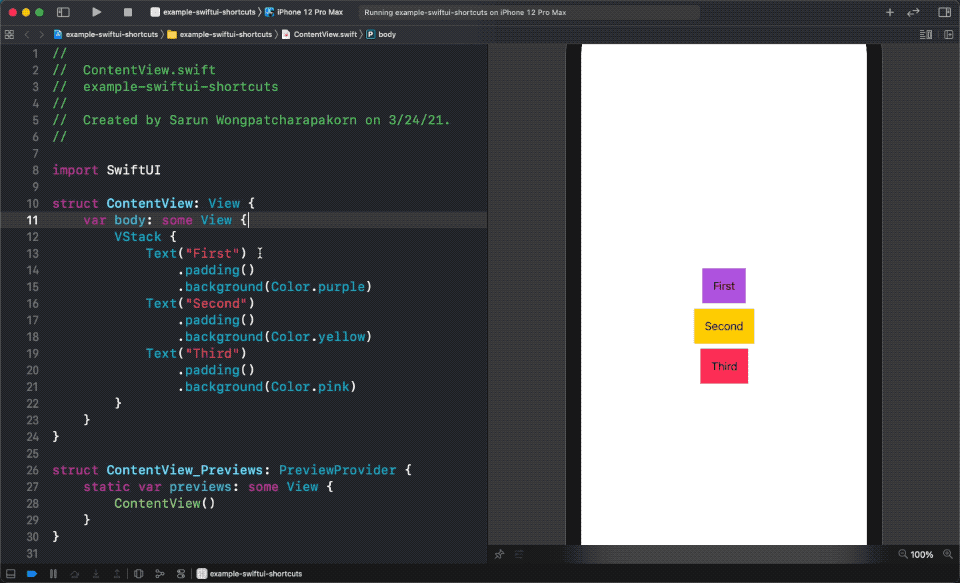Click line number 26 in gutter
The height and width of the screenshot is (583, 960).
click(x=32, y=470)
